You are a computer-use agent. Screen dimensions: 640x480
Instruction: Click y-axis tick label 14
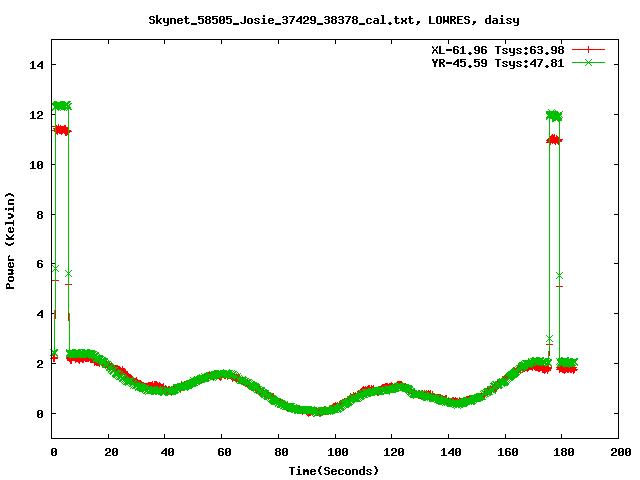click(x=36, y=65)
